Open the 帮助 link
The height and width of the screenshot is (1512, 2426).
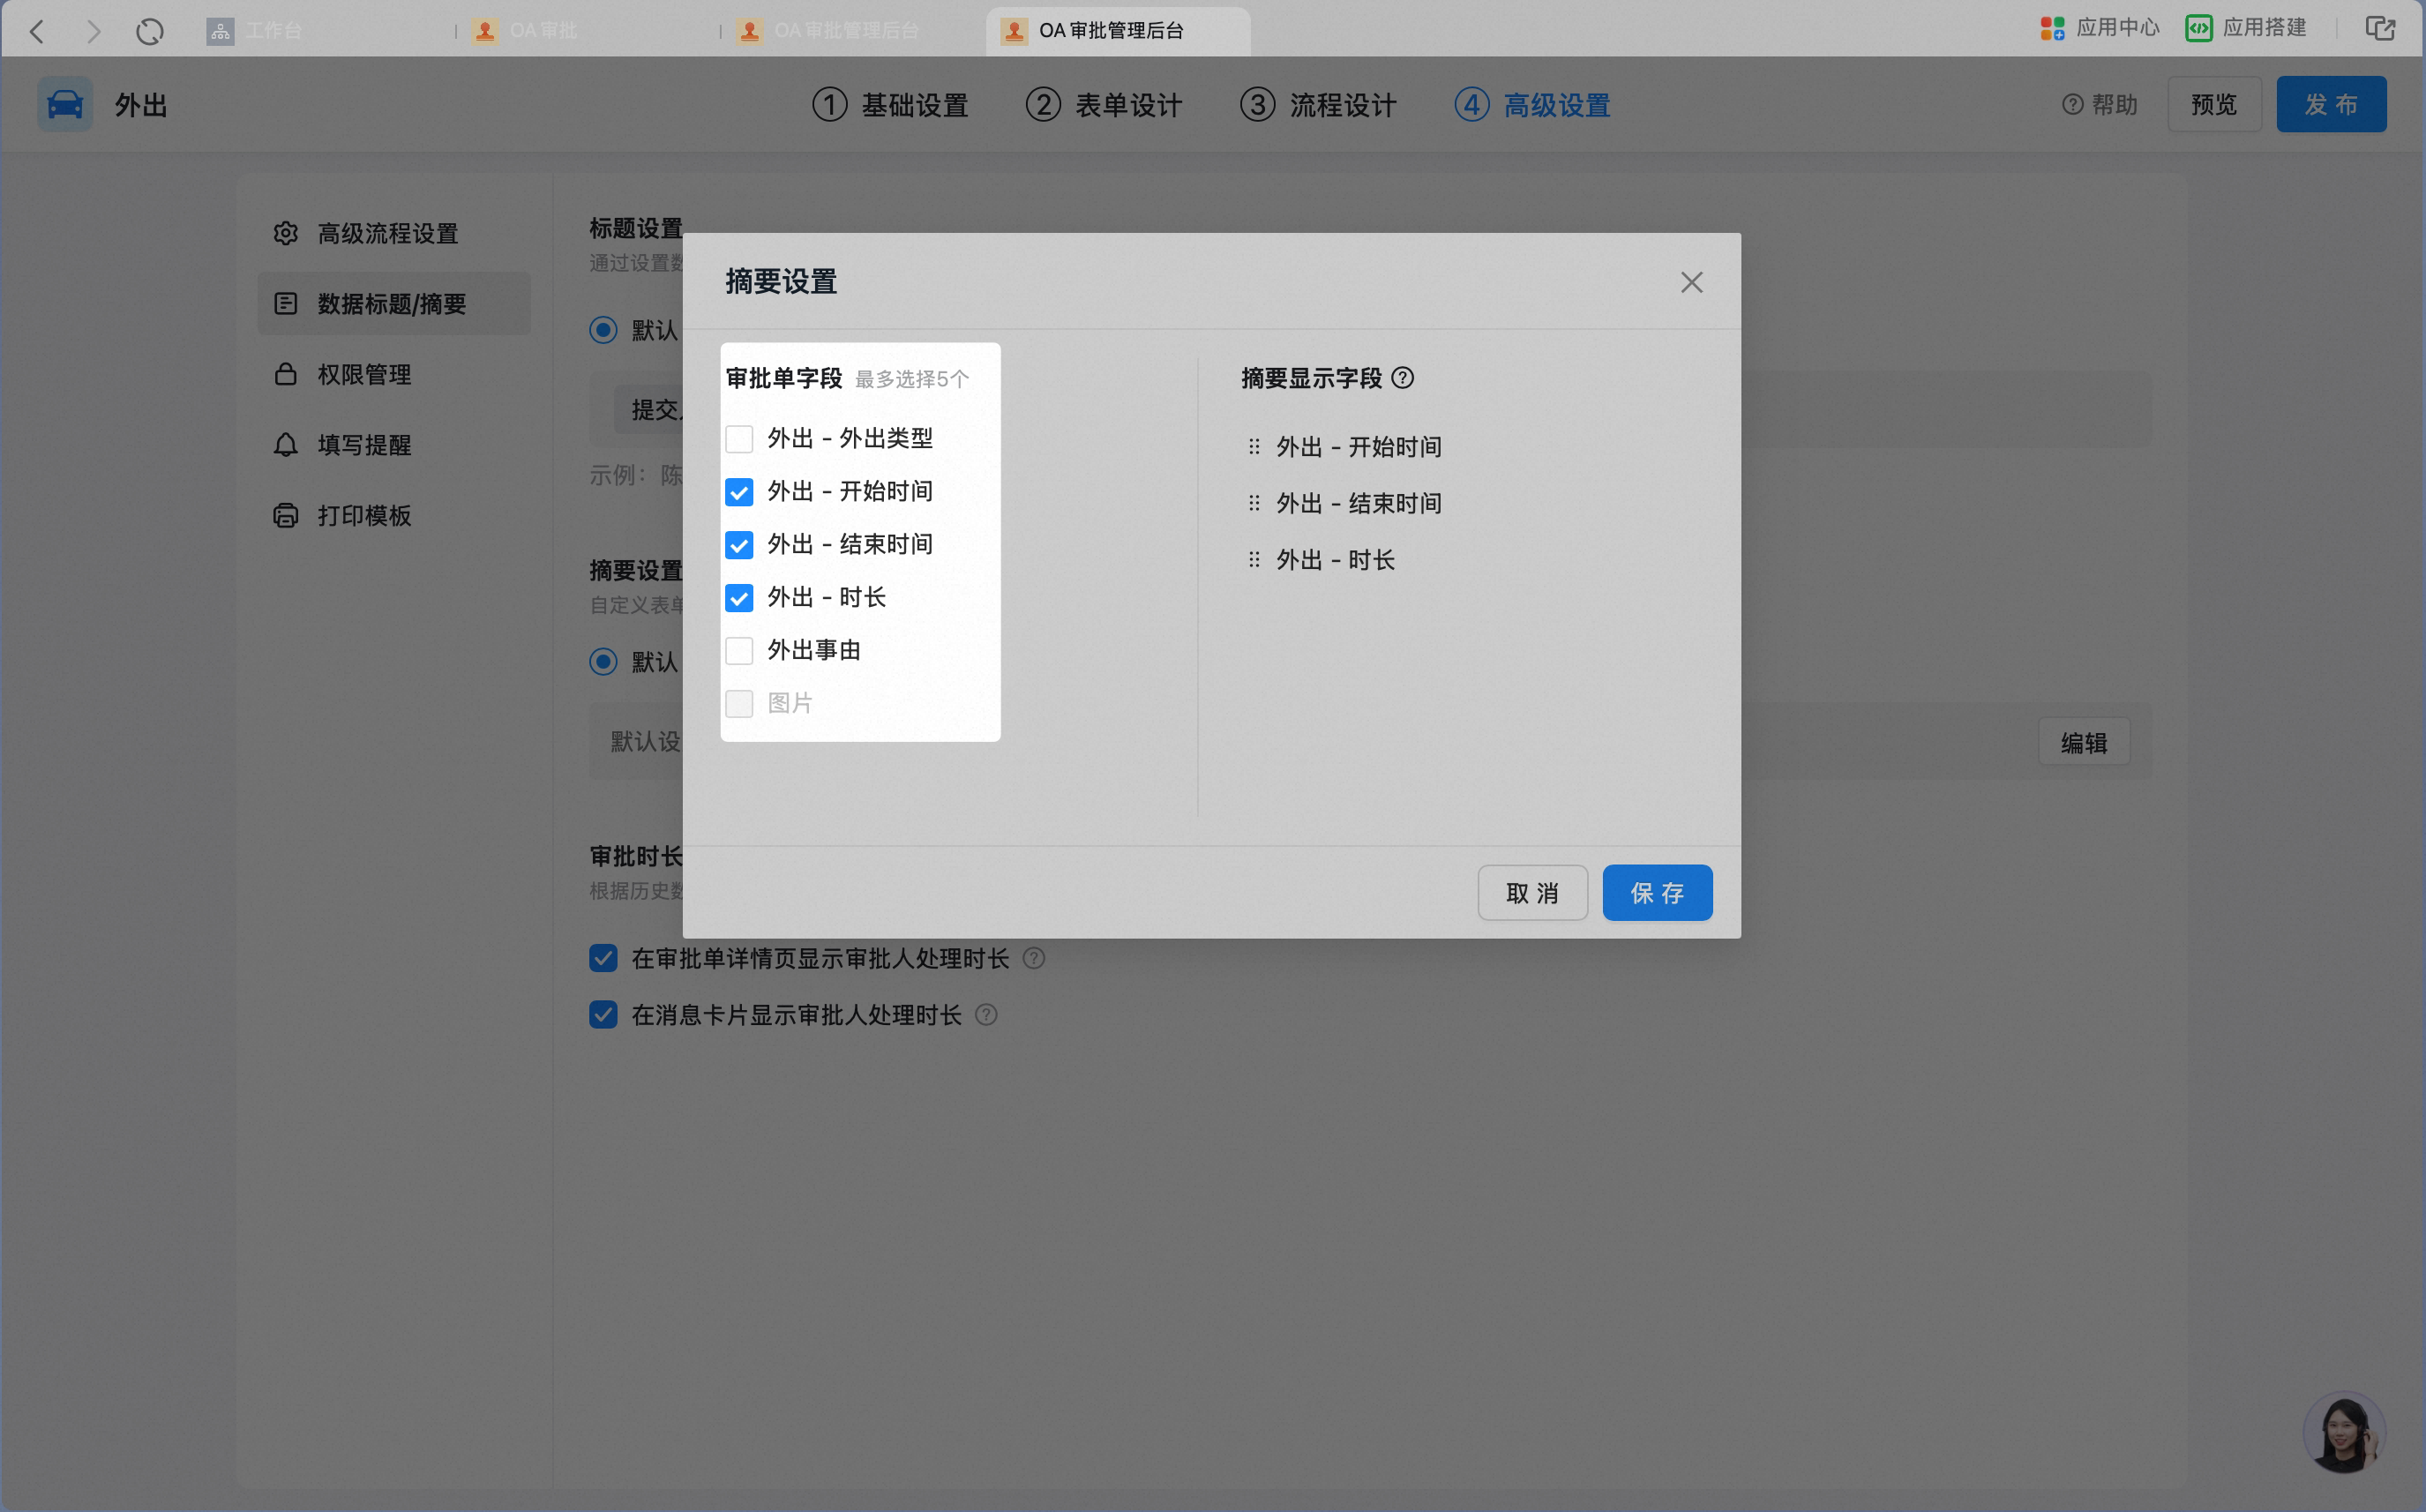click(x=2099, y=104)
